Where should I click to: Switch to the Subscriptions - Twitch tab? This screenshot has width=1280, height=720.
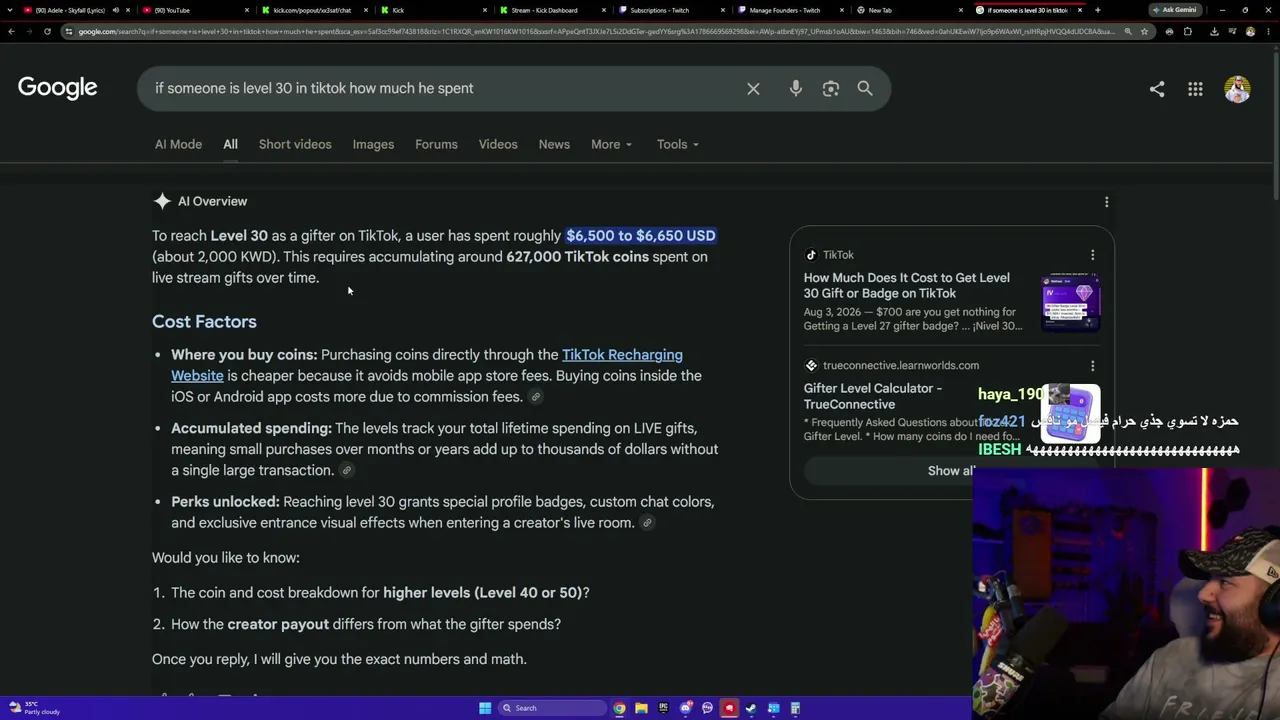(668, 10)
